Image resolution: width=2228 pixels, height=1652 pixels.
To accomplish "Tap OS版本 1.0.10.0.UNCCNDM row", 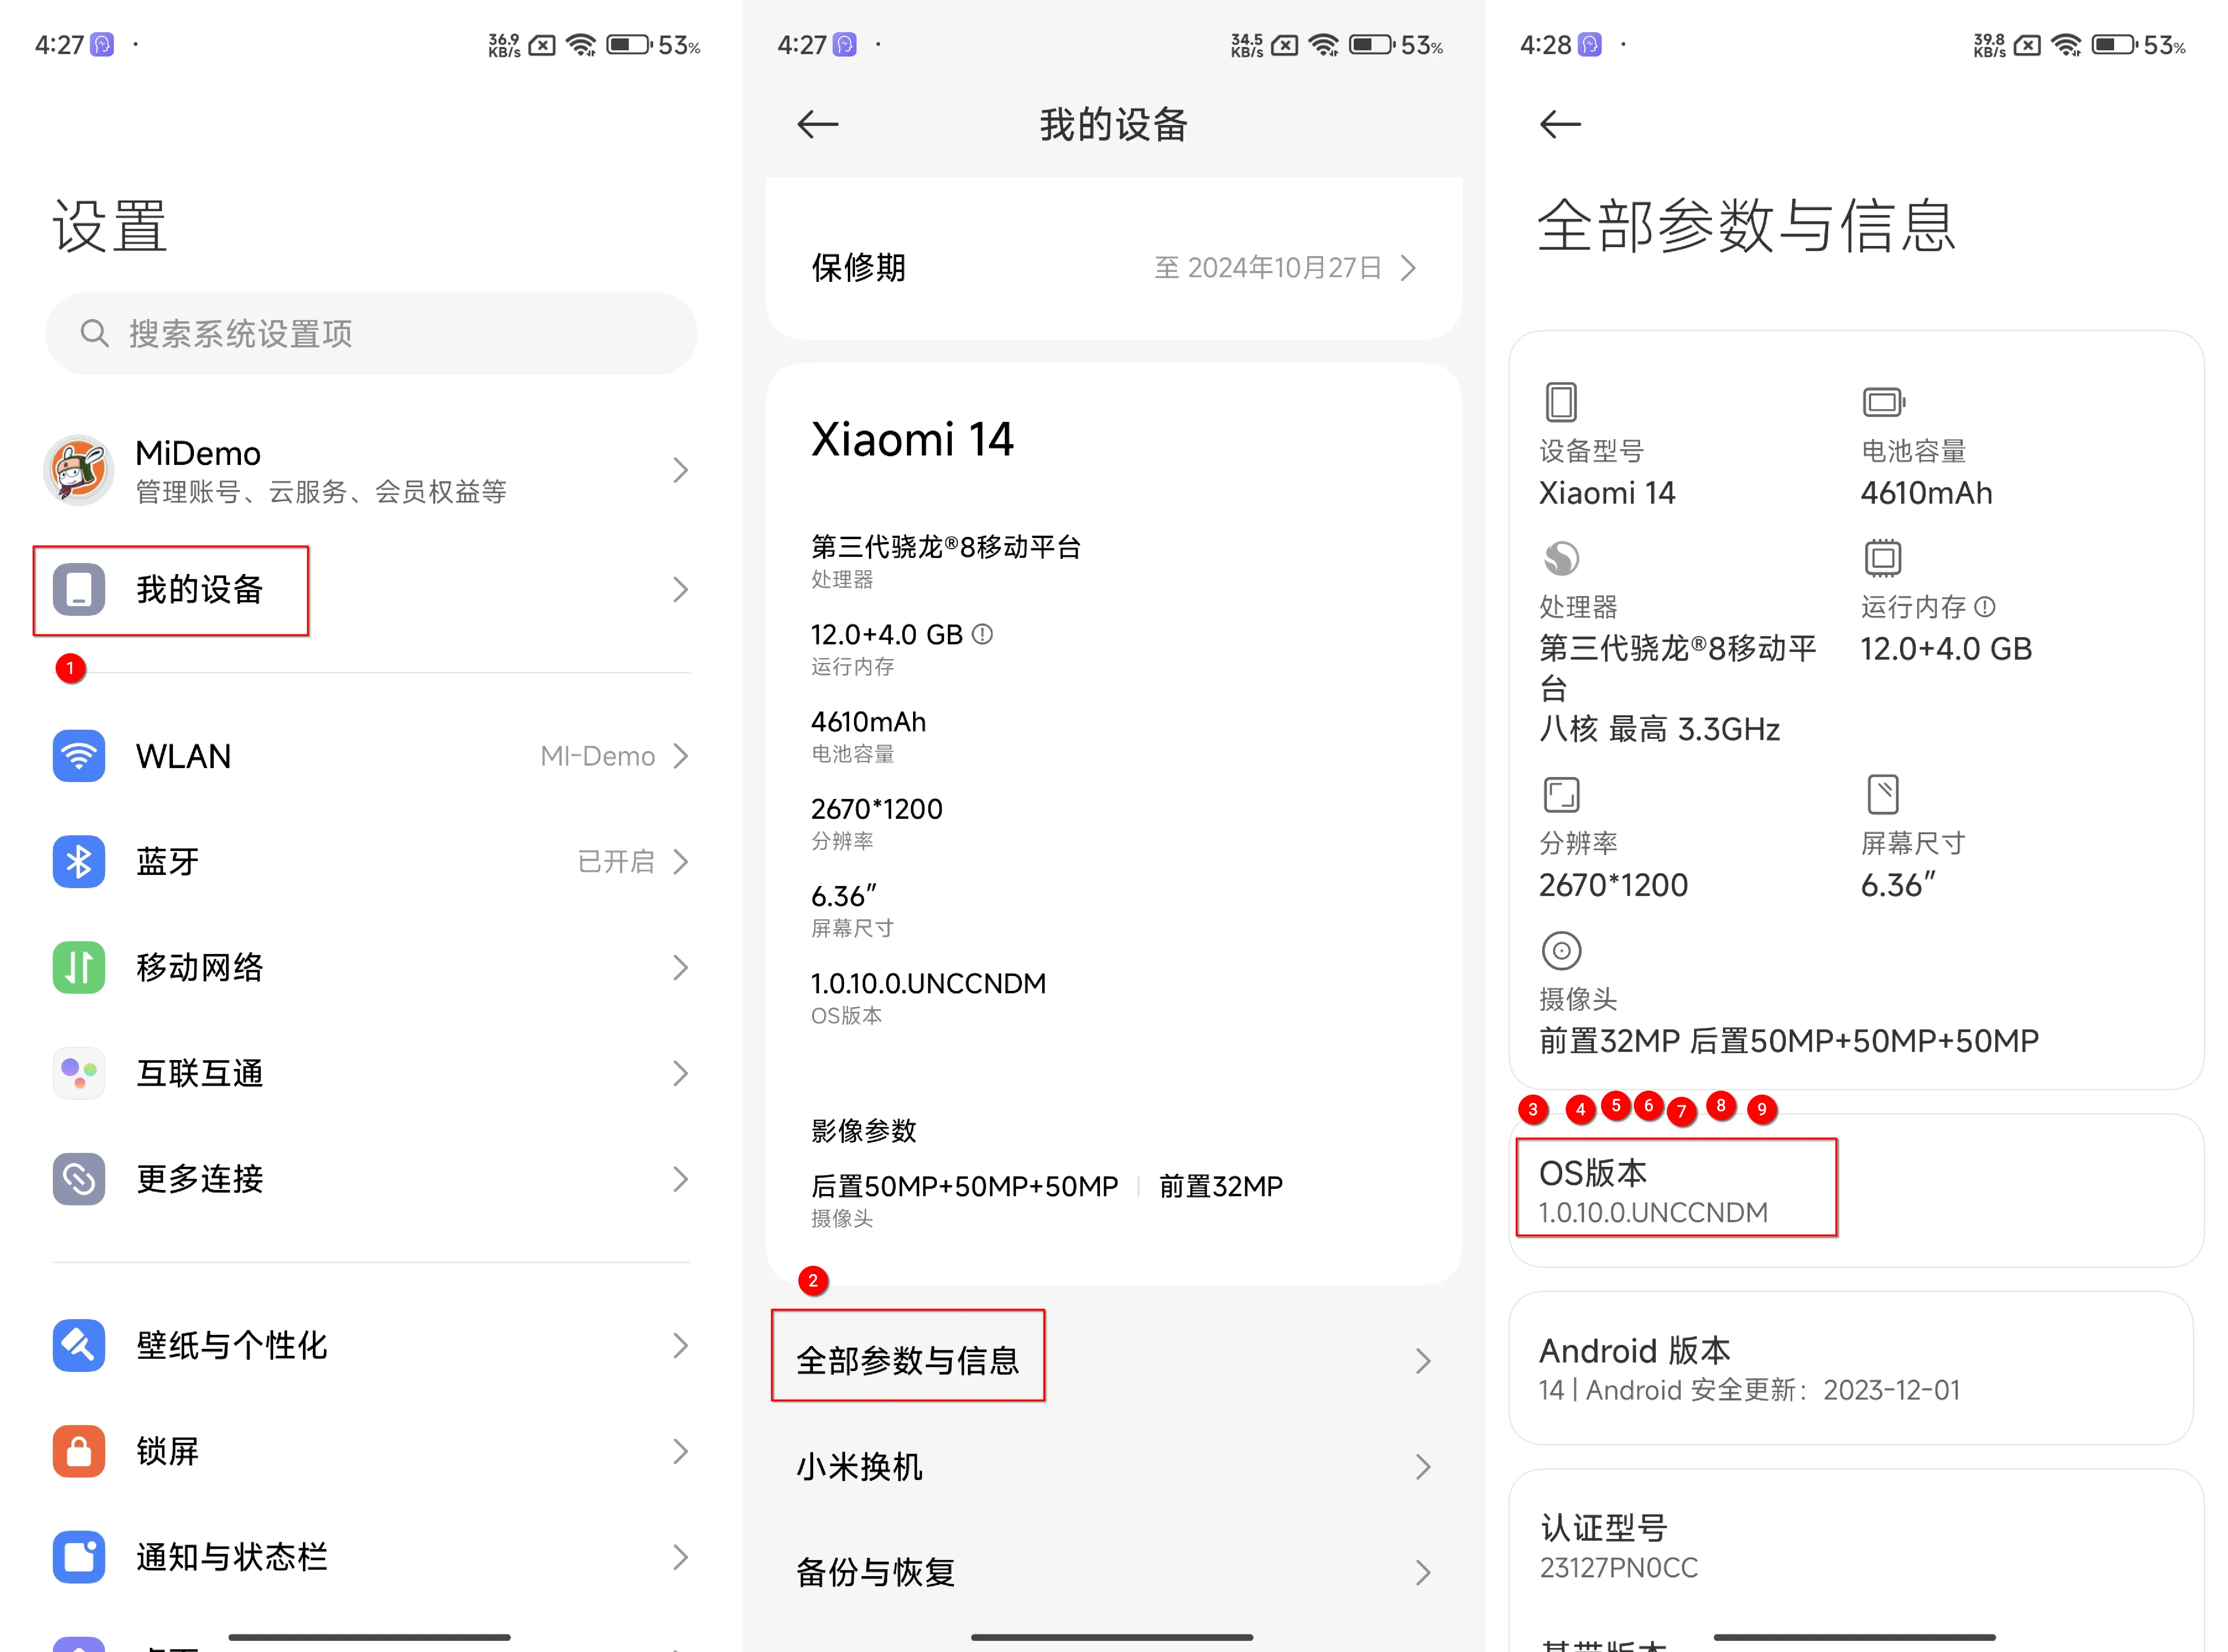I will (x=1856, y=1191).
